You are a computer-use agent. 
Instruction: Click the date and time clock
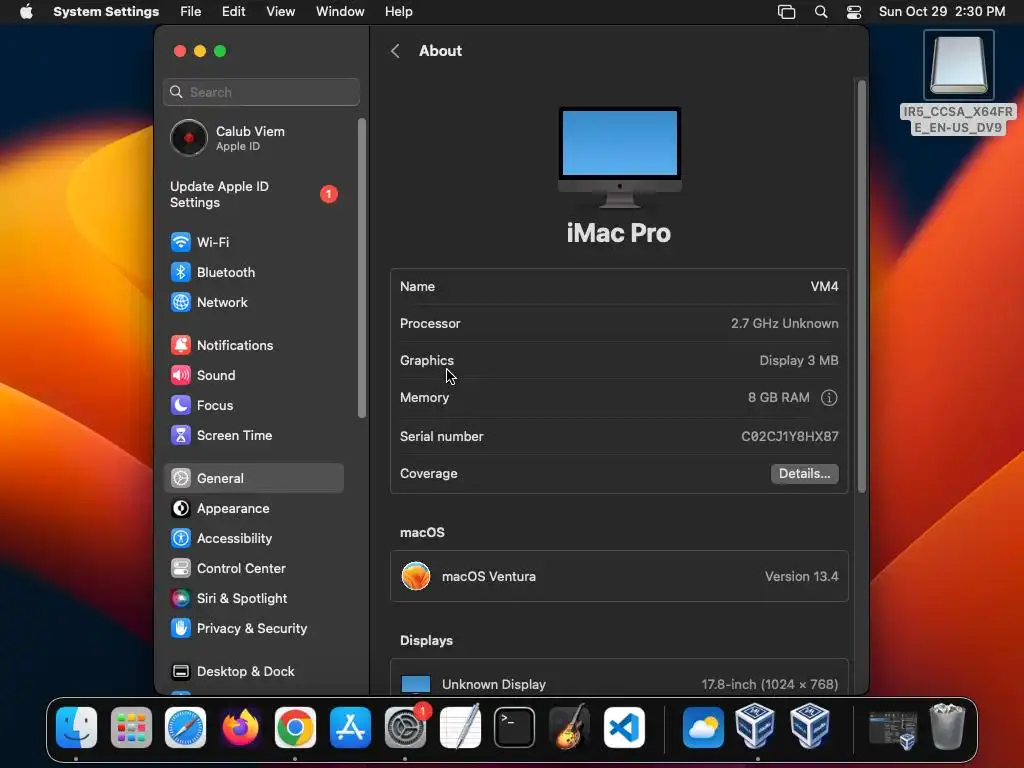942,12
